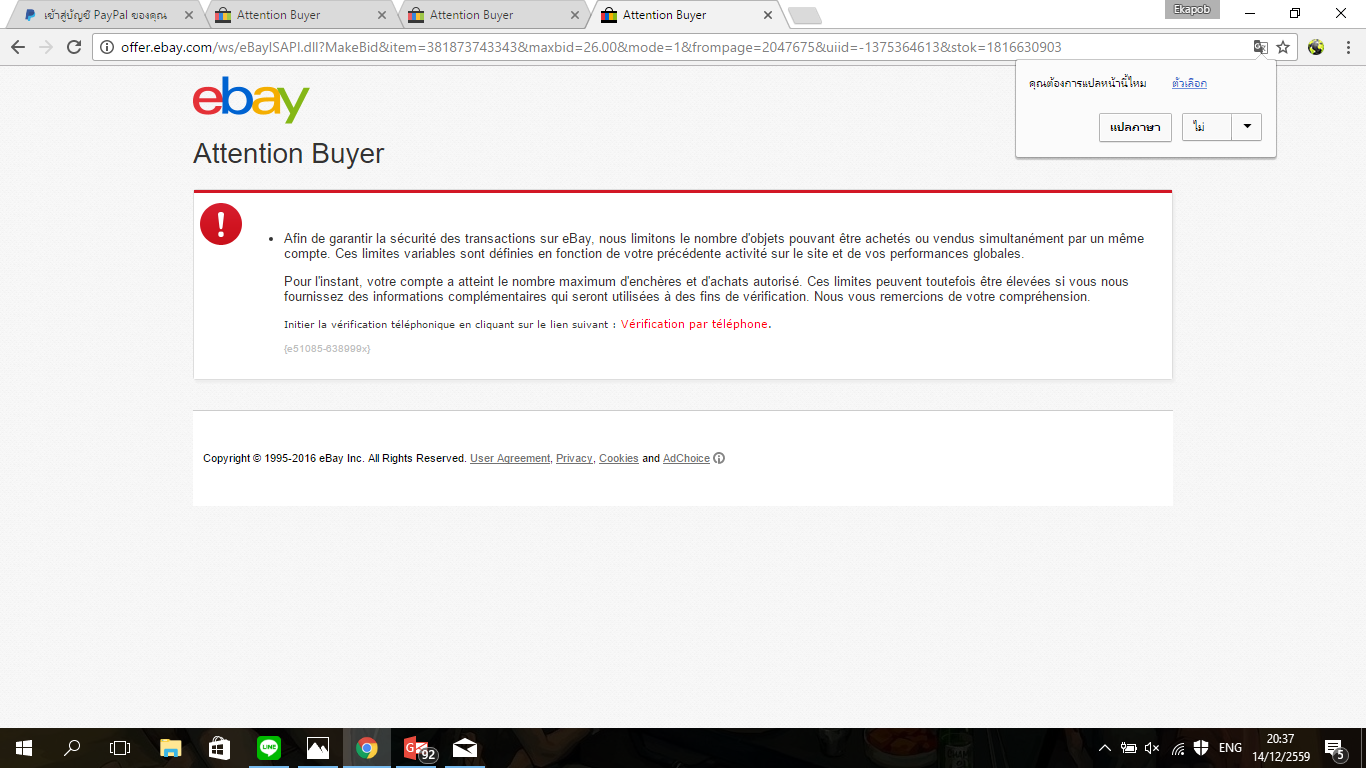Click the translate icon in address bar
This screenshot has height=768, width=1366.
(1261, 47)
